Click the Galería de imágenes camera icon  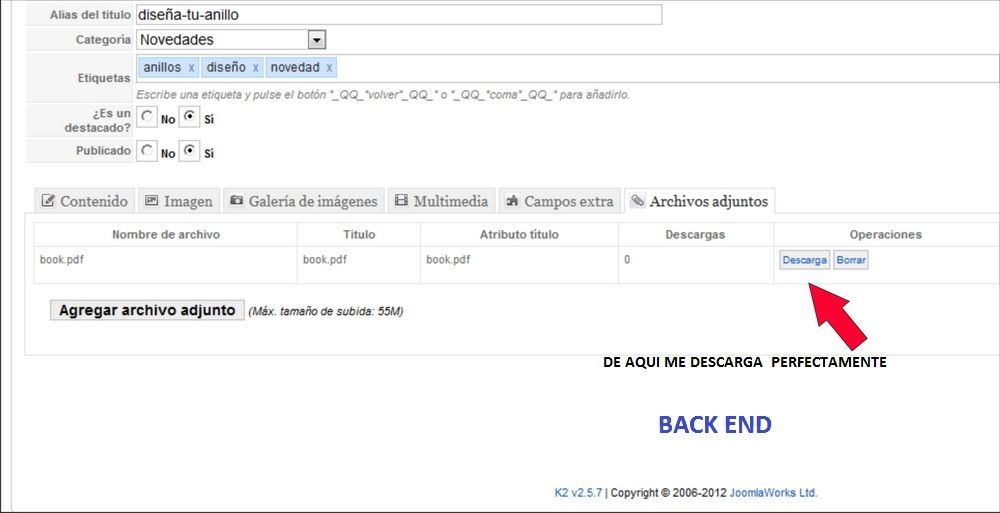236,201
